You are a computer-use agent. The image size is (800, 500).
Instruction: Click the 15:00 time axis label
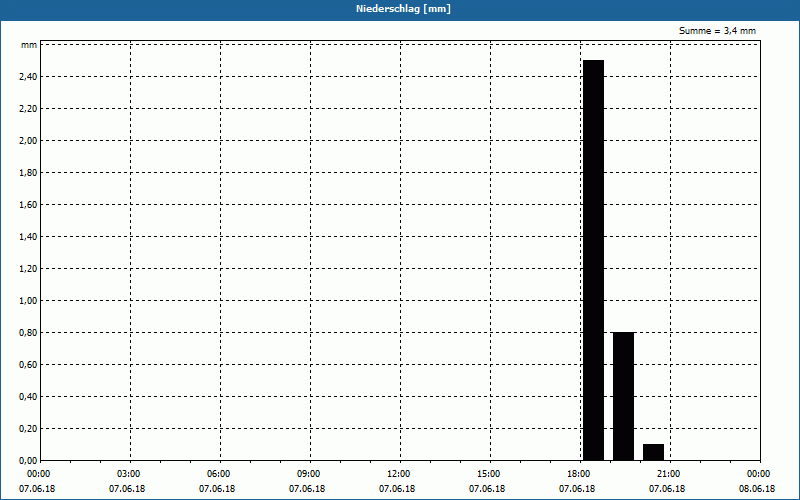tap(489, 474)
